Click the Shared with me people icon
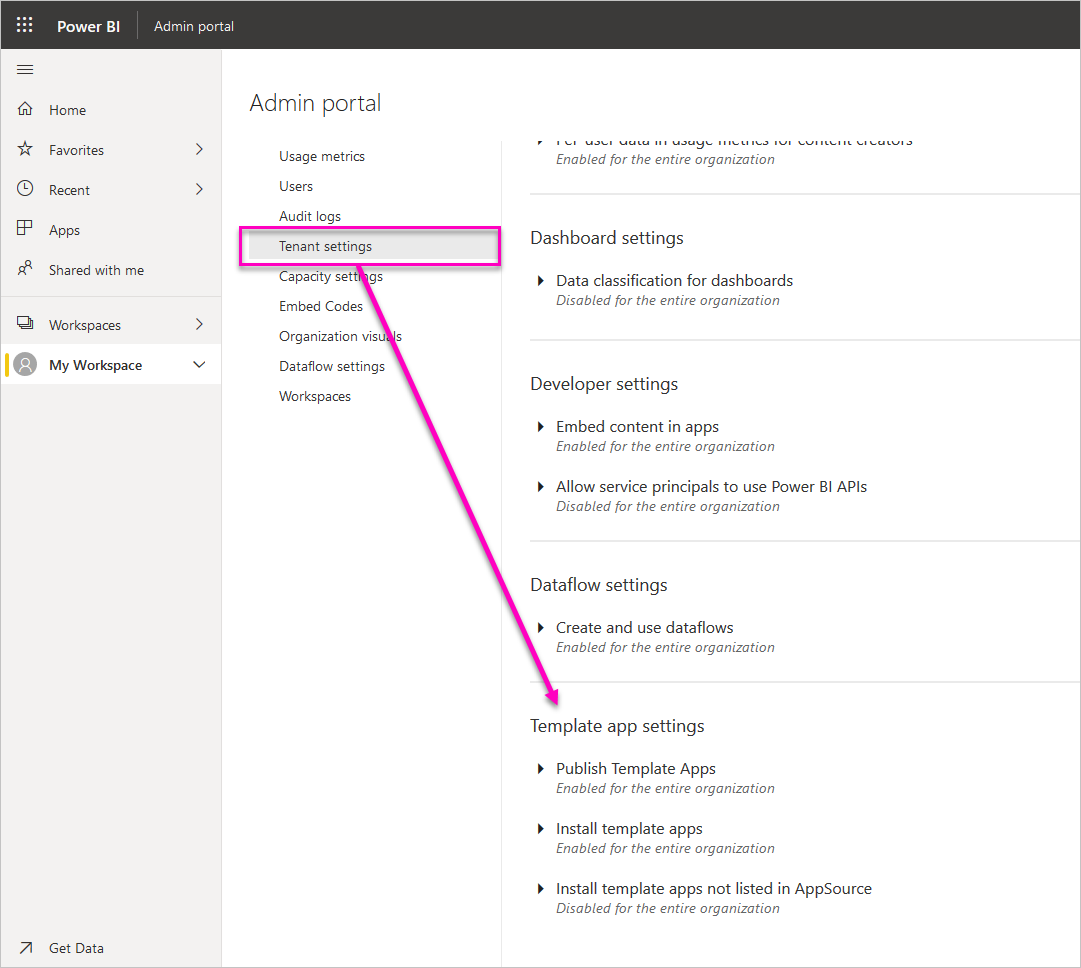 coord(25,268)
